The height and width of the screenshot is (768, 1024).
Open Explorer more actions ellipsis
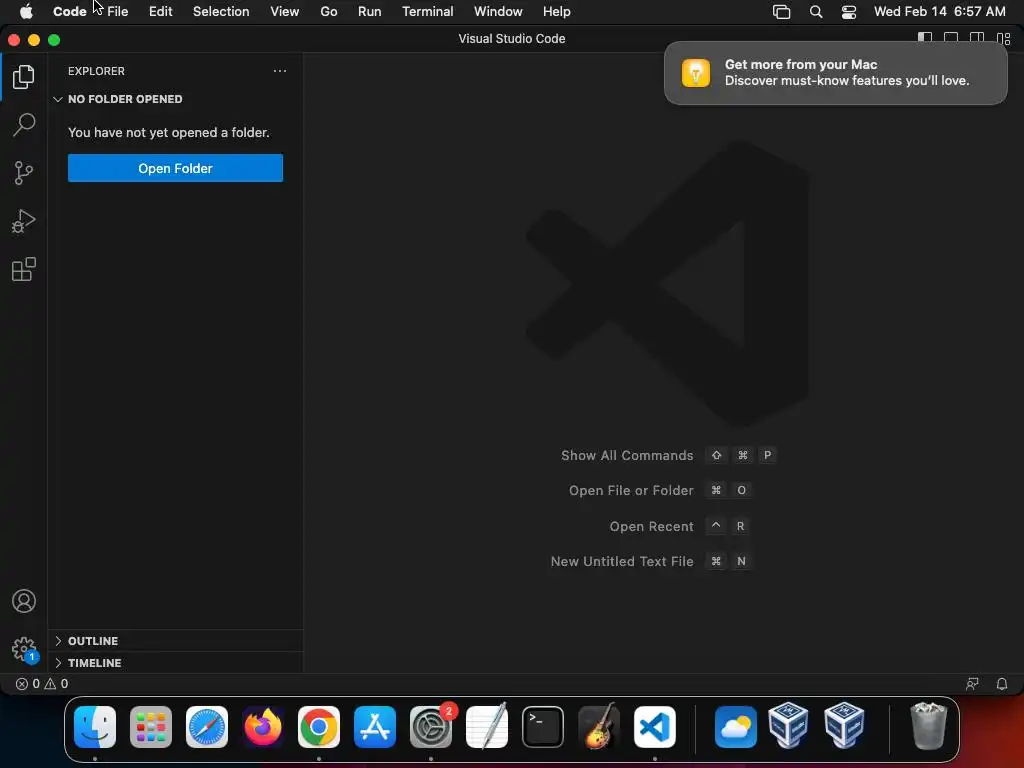coord(280,71)
